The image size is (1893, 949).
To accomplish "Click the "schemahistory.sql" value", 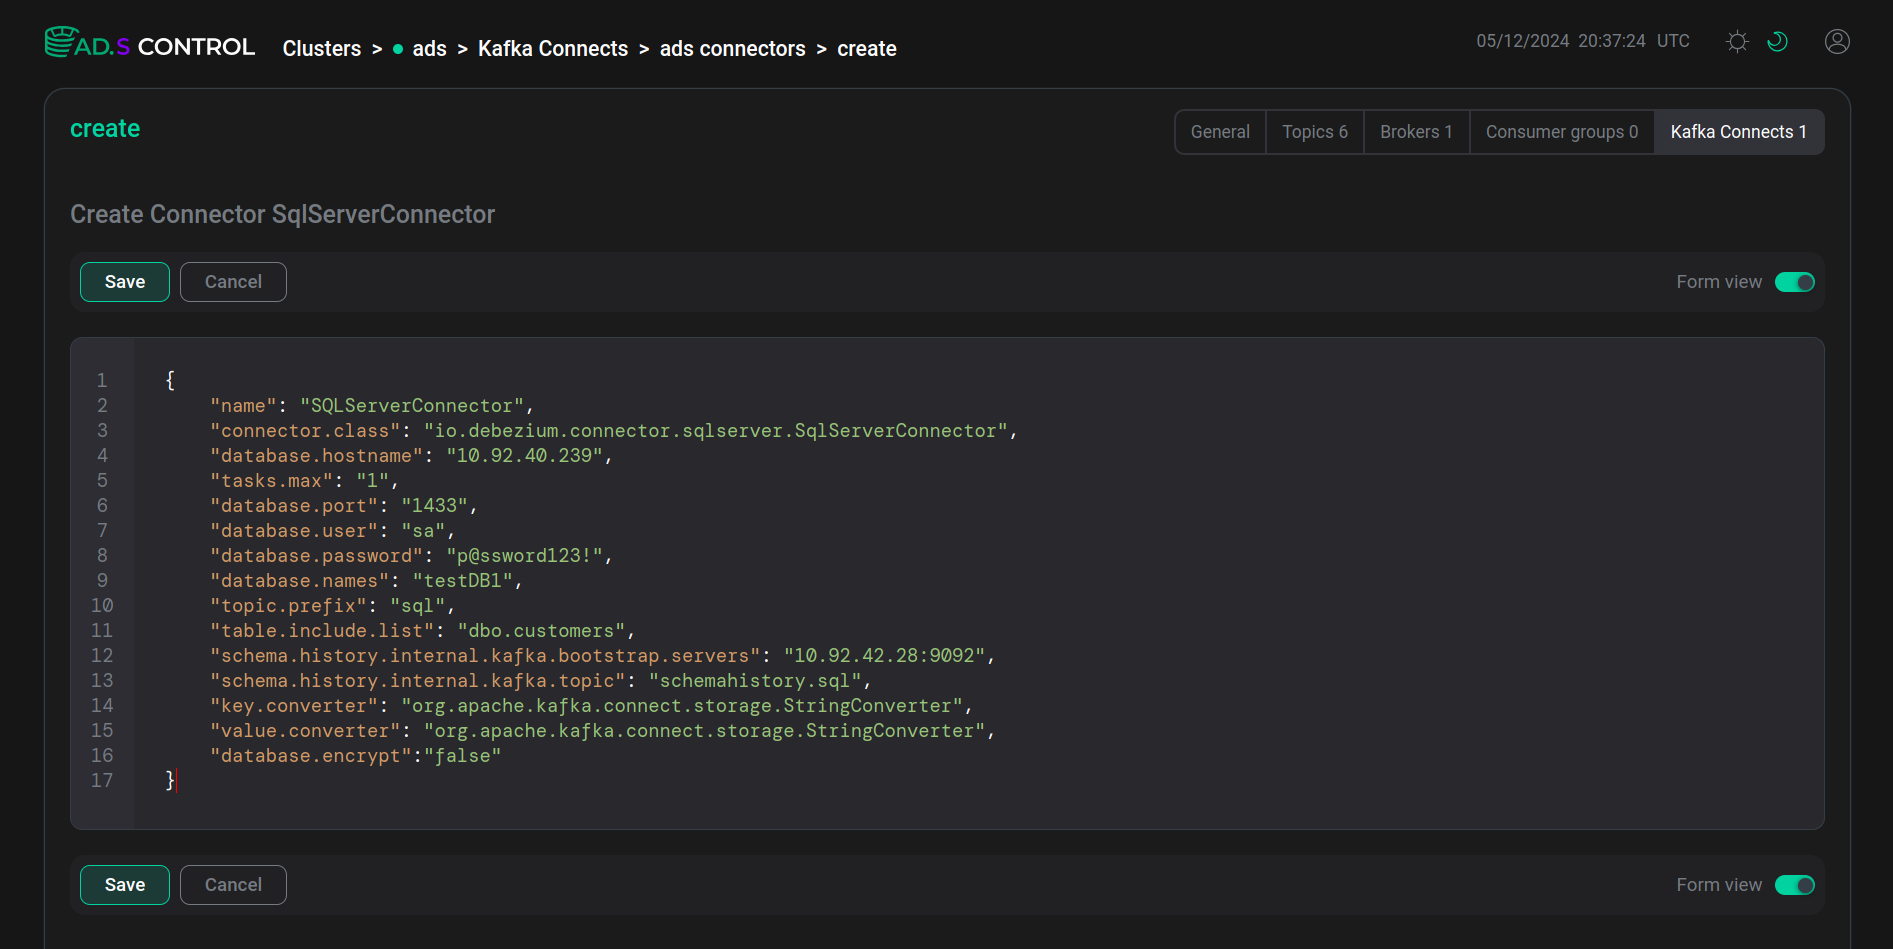I will (x=755, y=681).
